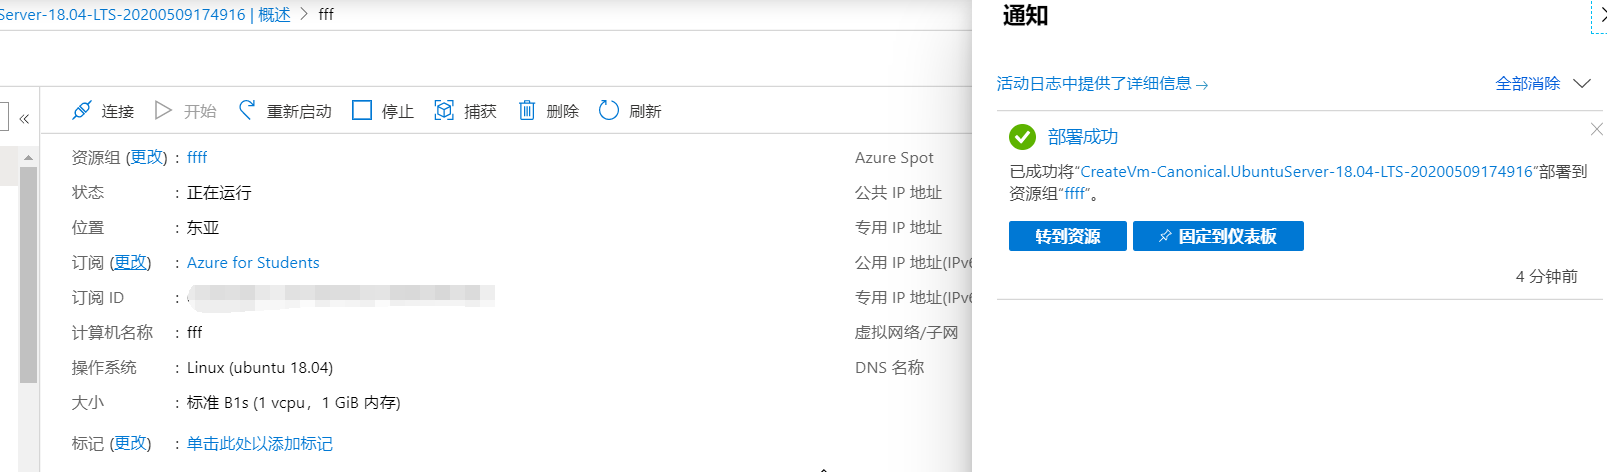Screen dimensions: 1607x472
Task: Click 部署成功 notification title
Action: [1083, 137]
